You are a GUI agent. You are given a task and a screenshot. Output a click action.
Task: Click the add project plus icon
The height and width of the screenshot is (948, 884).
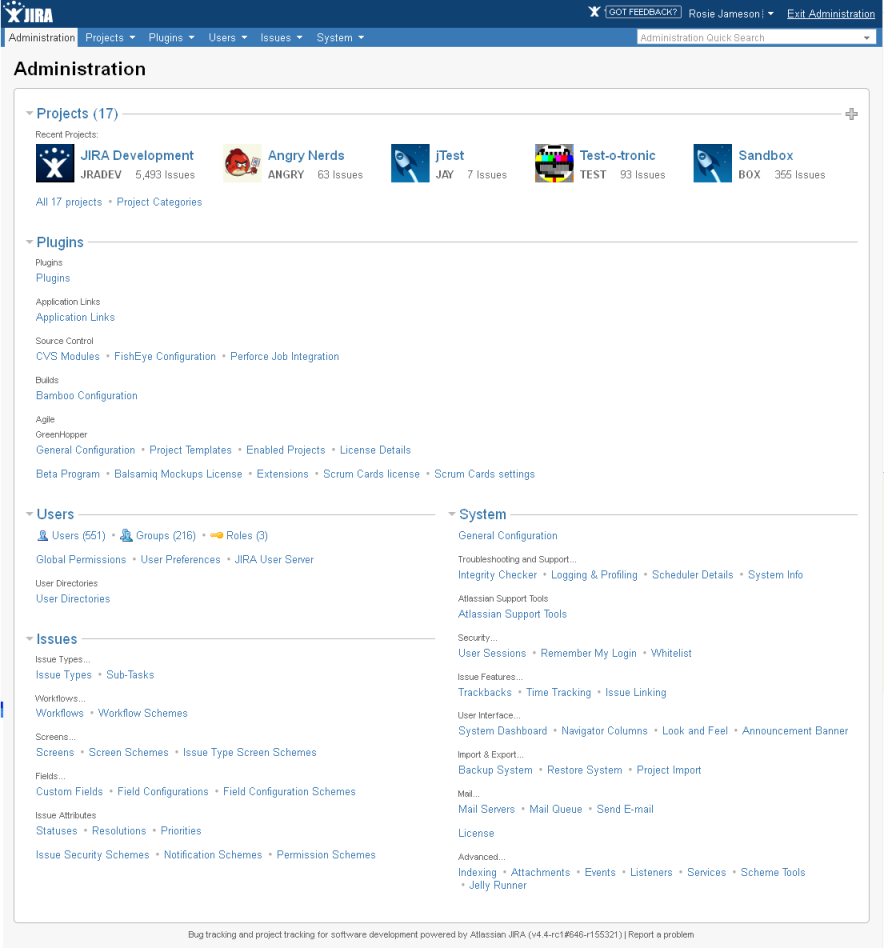851,114
